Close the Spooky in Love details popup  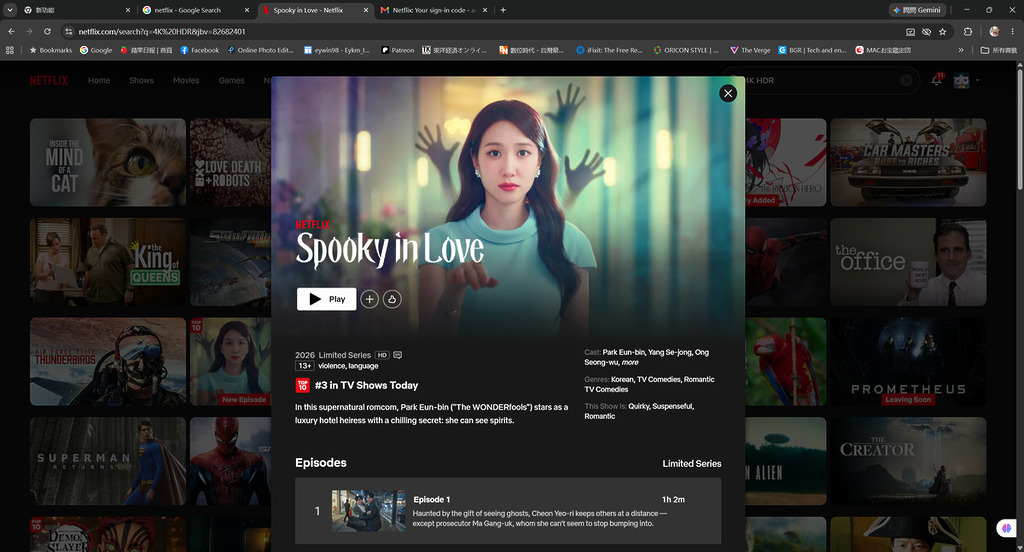pos(728,93)
